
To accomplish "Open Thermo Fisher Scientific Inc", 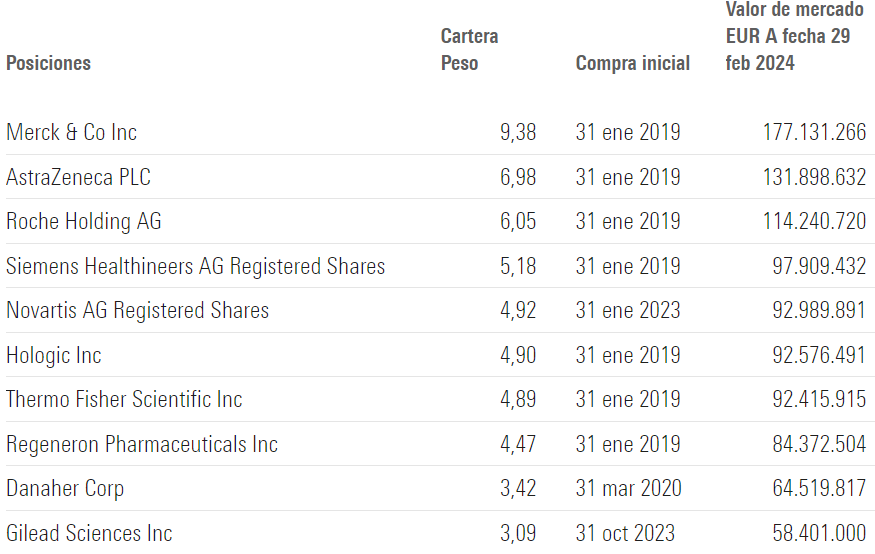I will tap(124, 399).
